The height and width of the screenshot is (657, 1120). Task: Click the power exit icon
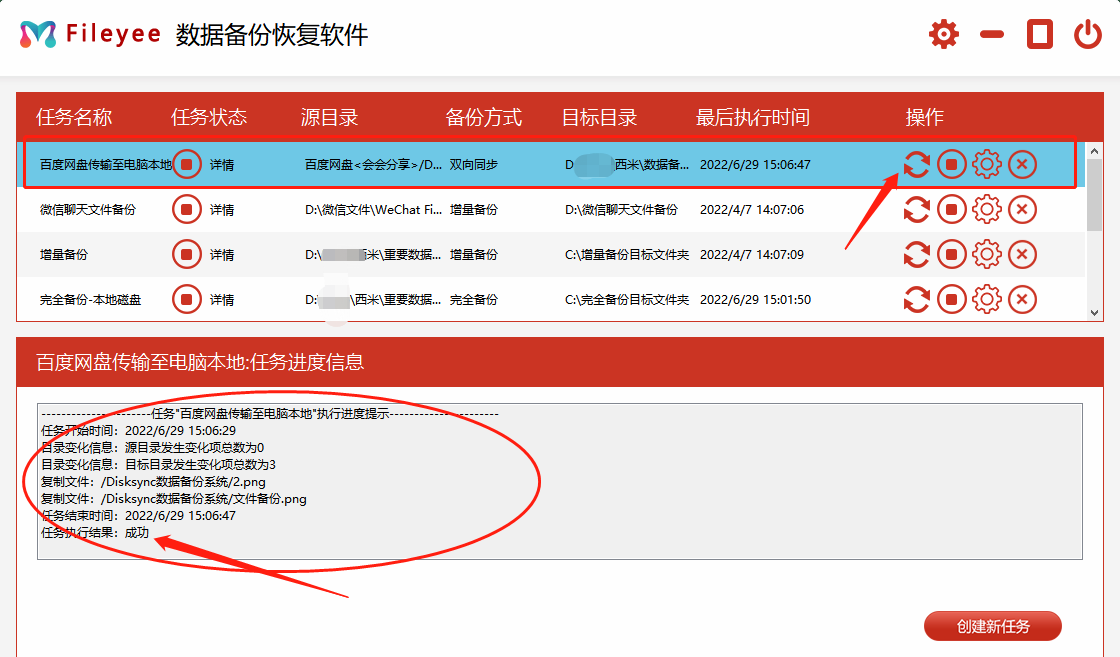pos(1089,33)
